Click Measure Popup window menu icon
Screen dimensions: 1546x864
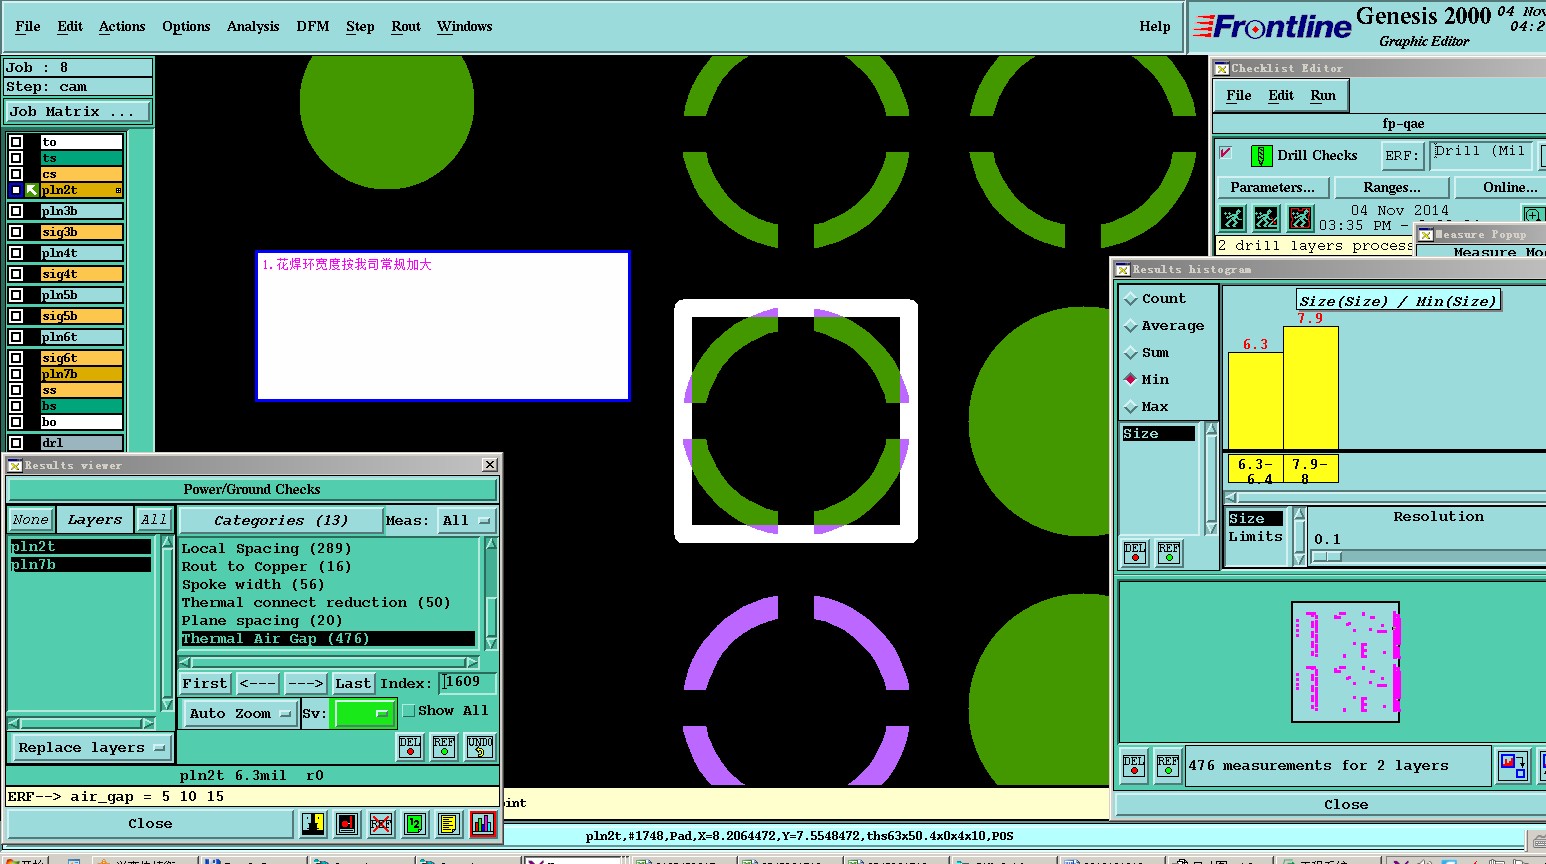1426,235
